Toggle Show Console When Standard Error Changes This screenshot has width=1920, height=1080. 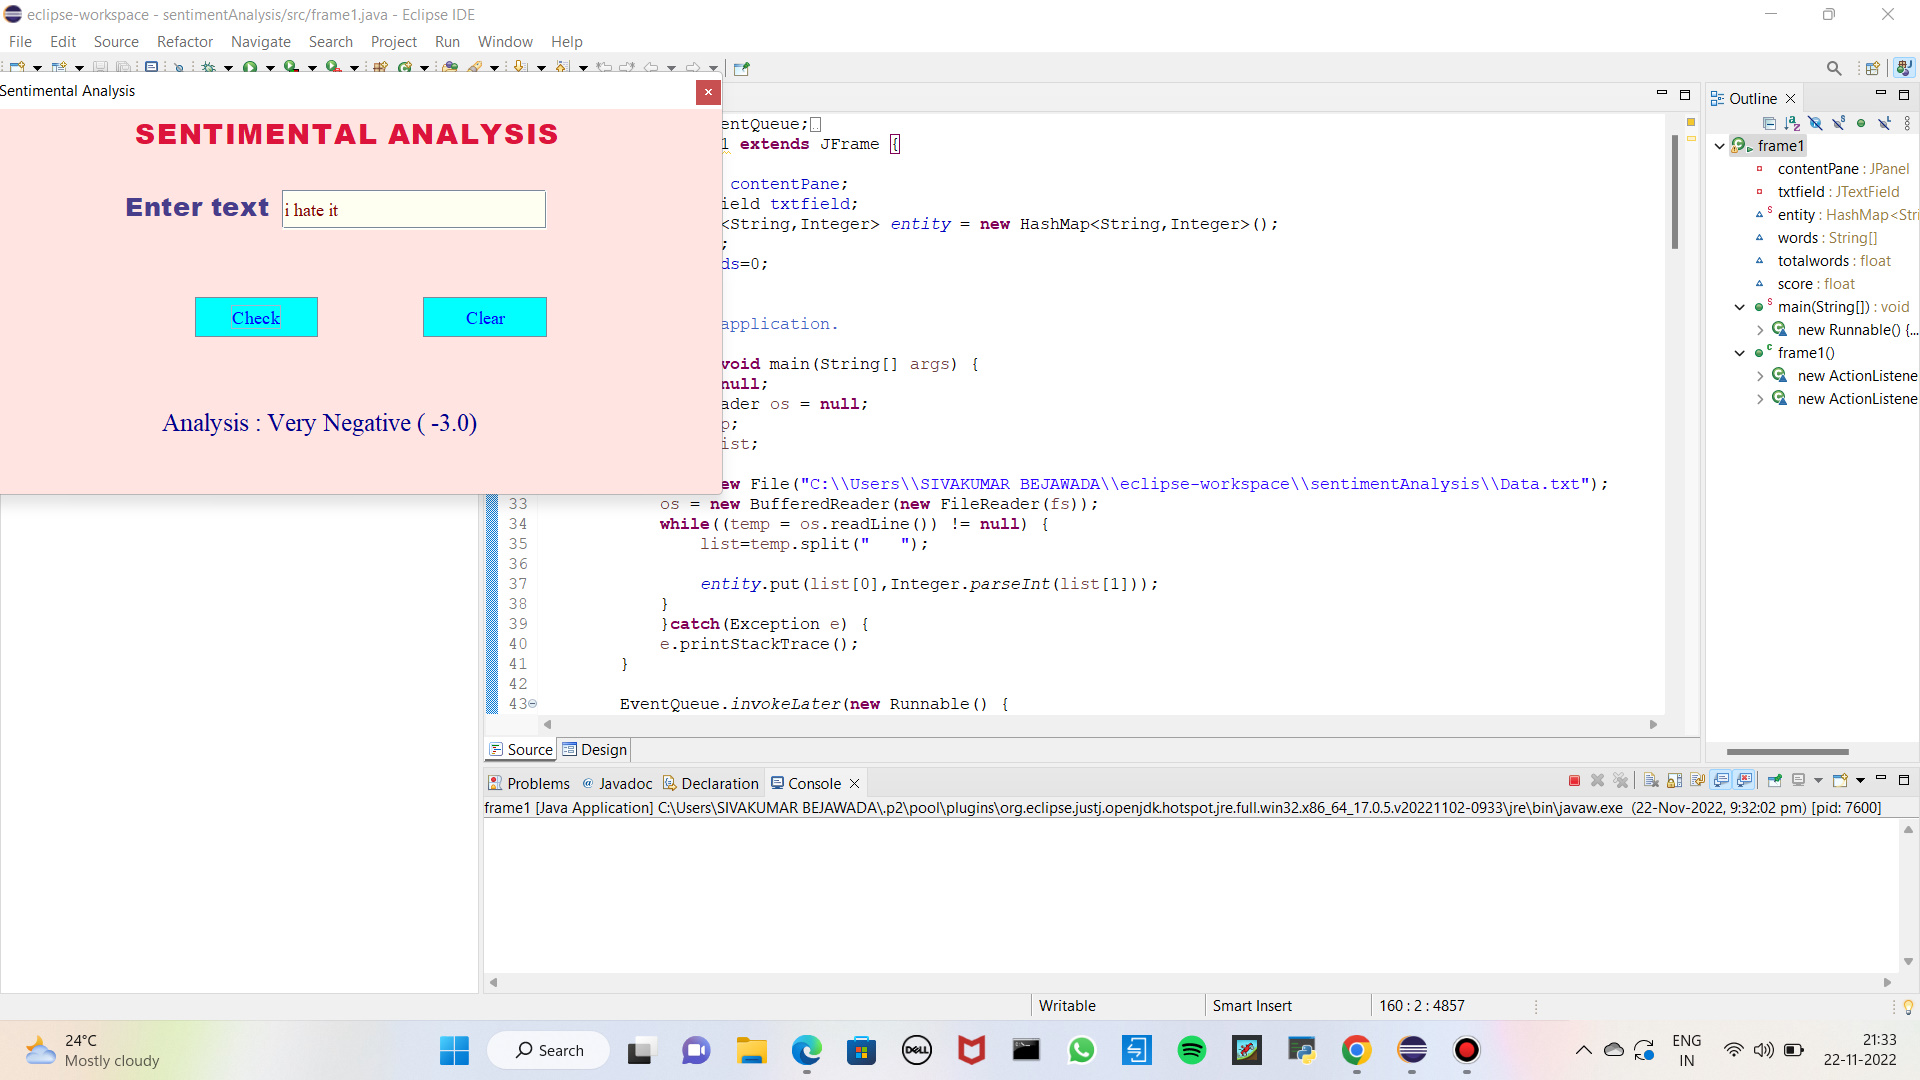(1746, 781)
